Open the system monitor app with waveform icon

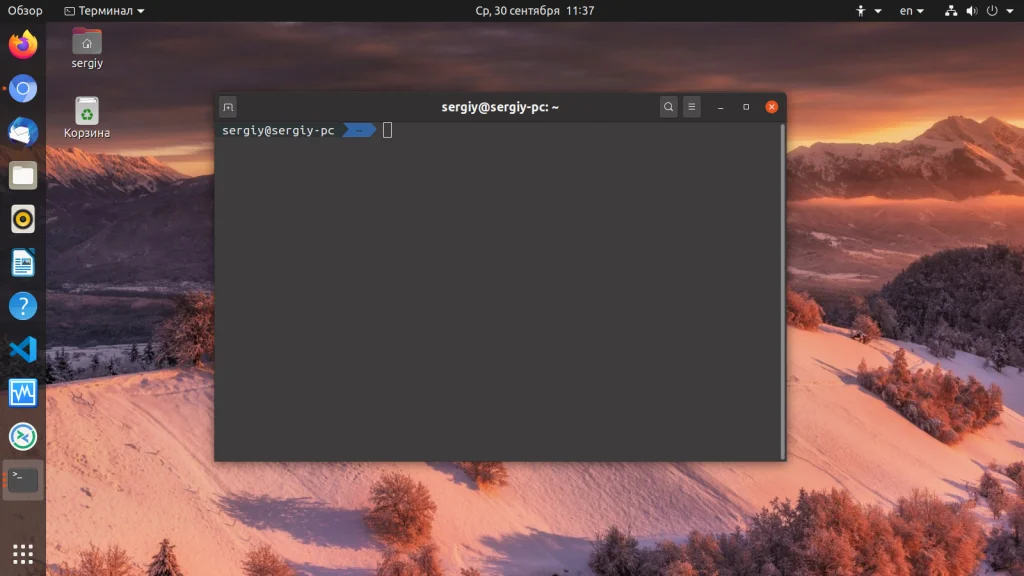pos(23,393)
